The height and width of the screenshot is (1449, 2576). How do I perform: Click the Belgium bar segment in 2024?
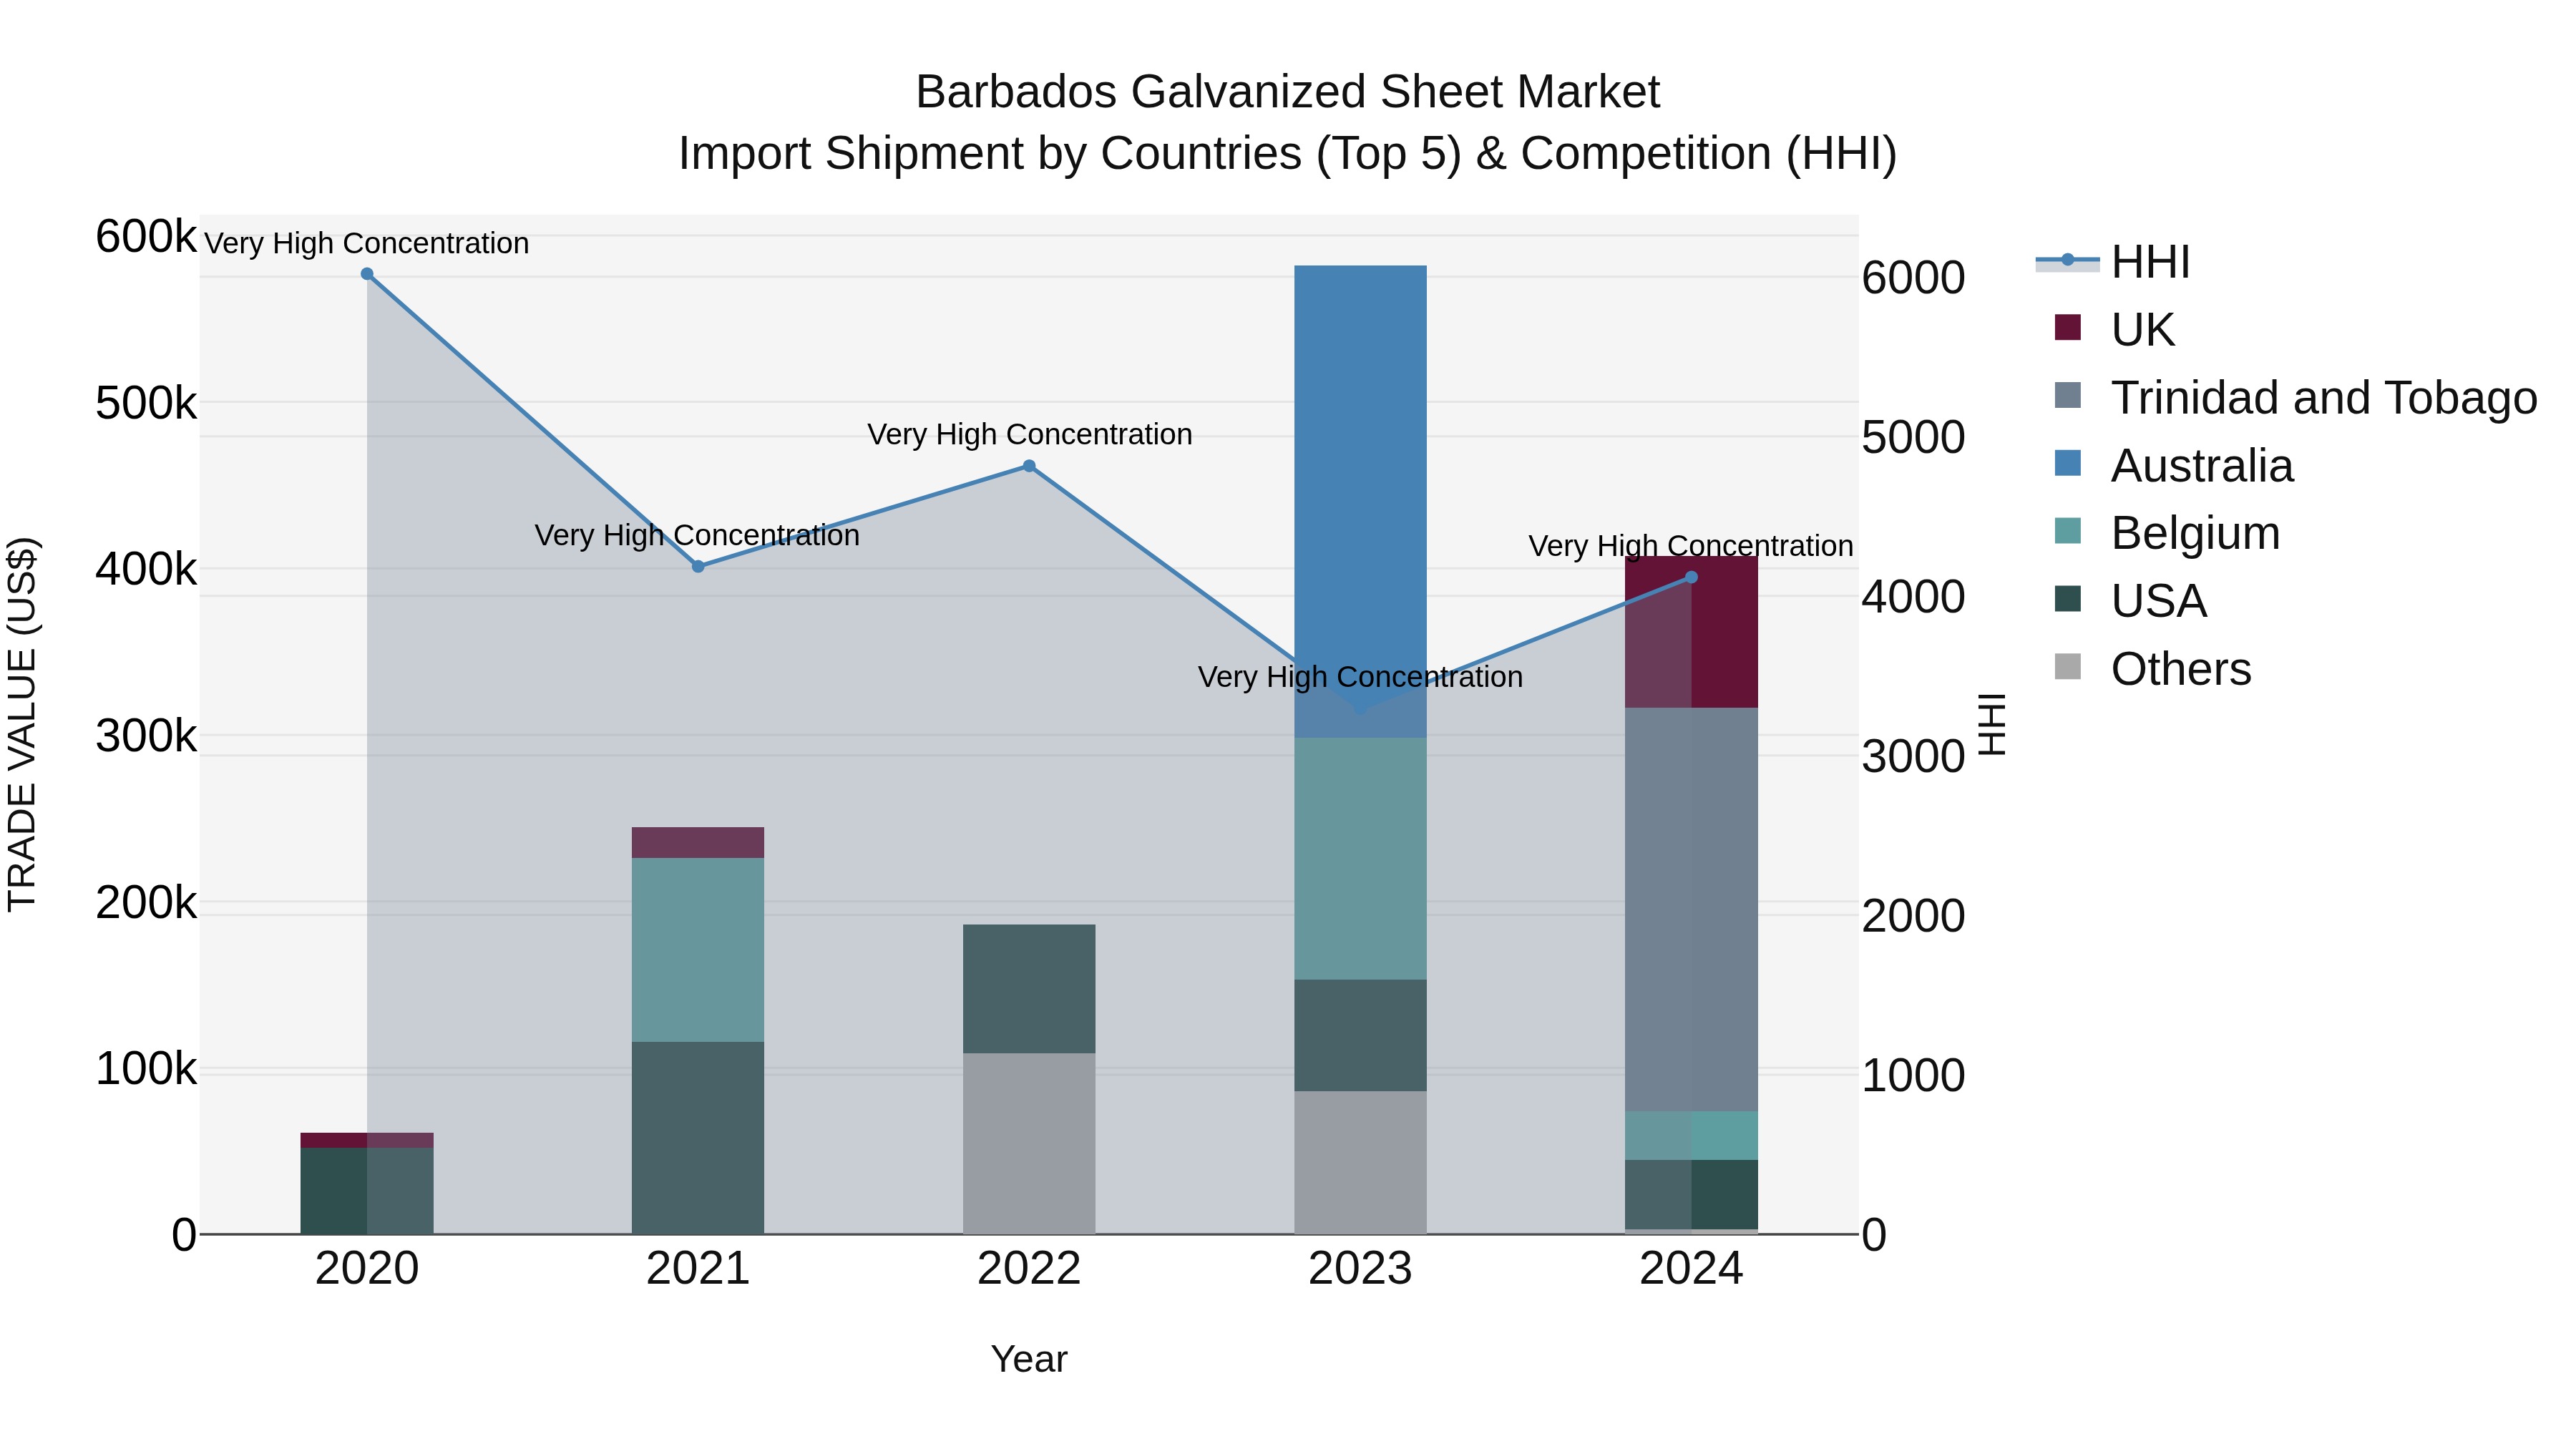1691,1136
